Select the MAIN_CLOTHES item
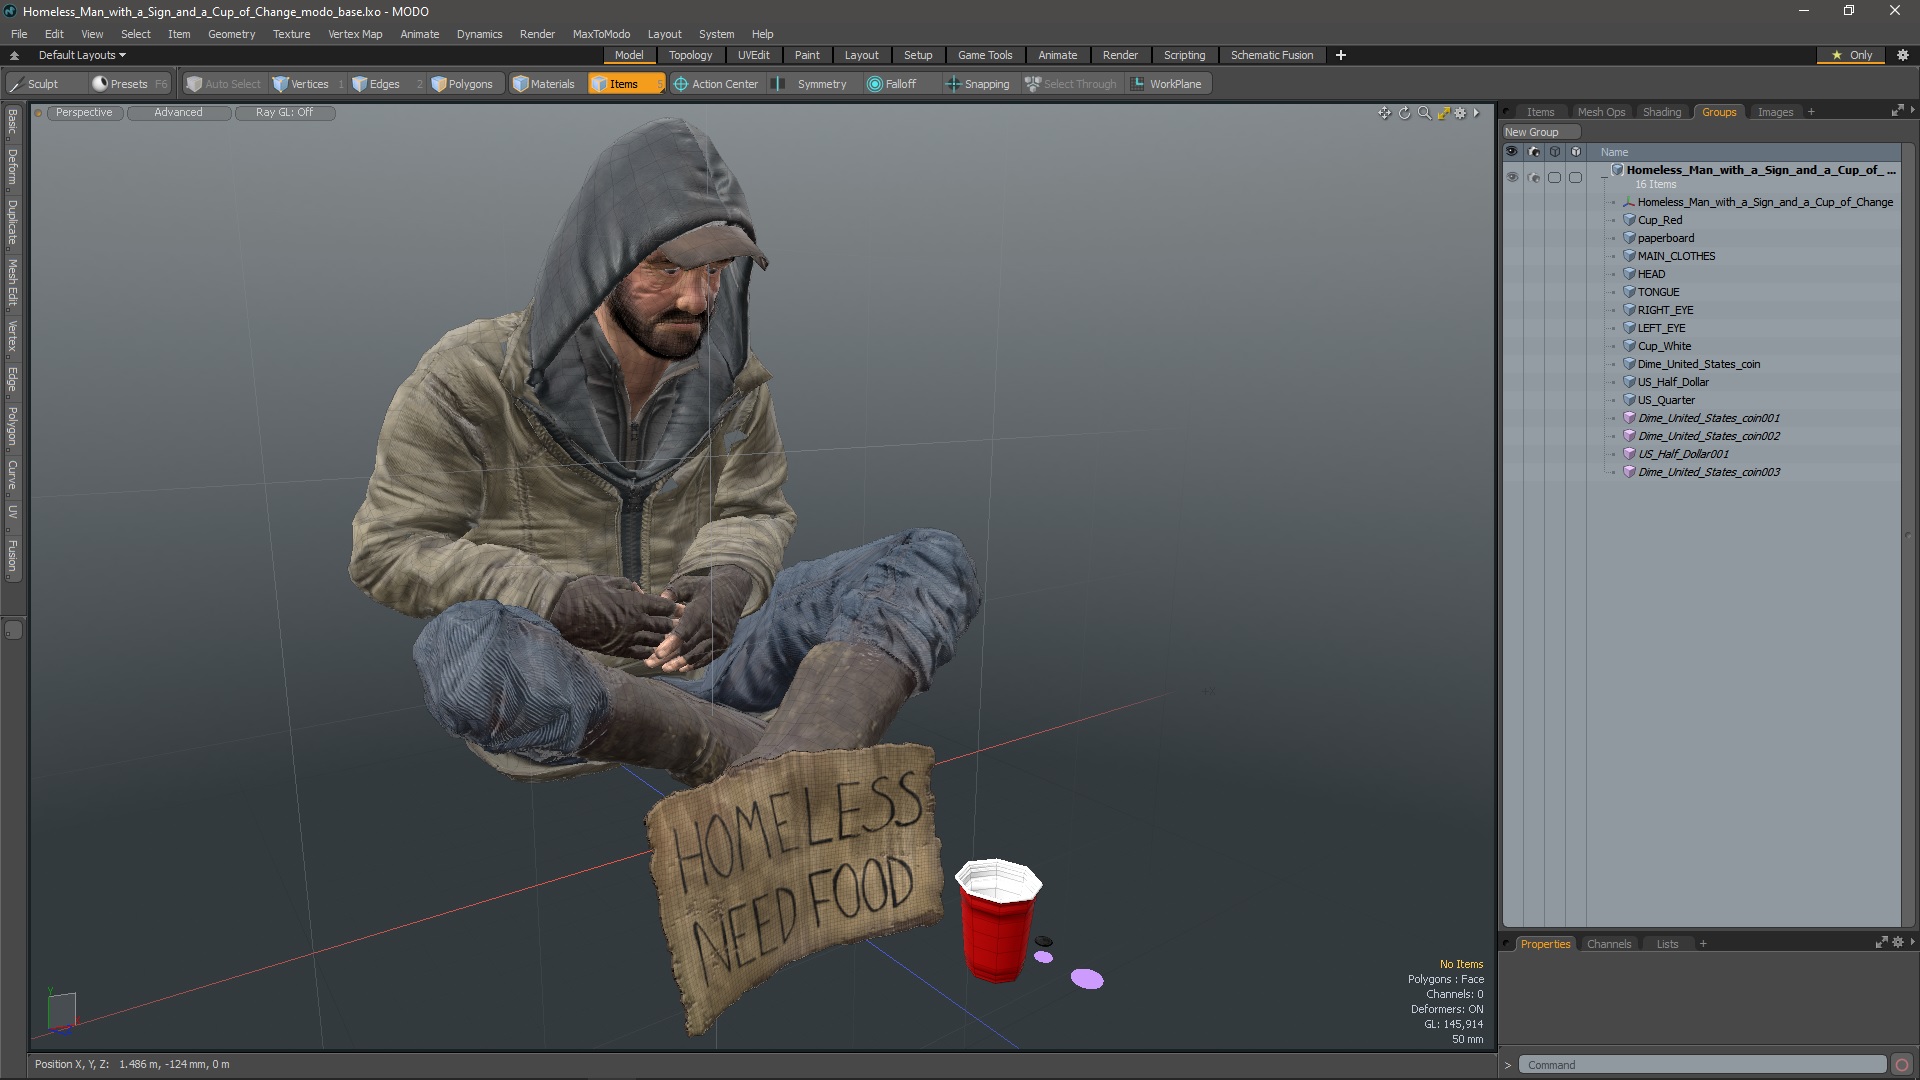 point(1676,256)
